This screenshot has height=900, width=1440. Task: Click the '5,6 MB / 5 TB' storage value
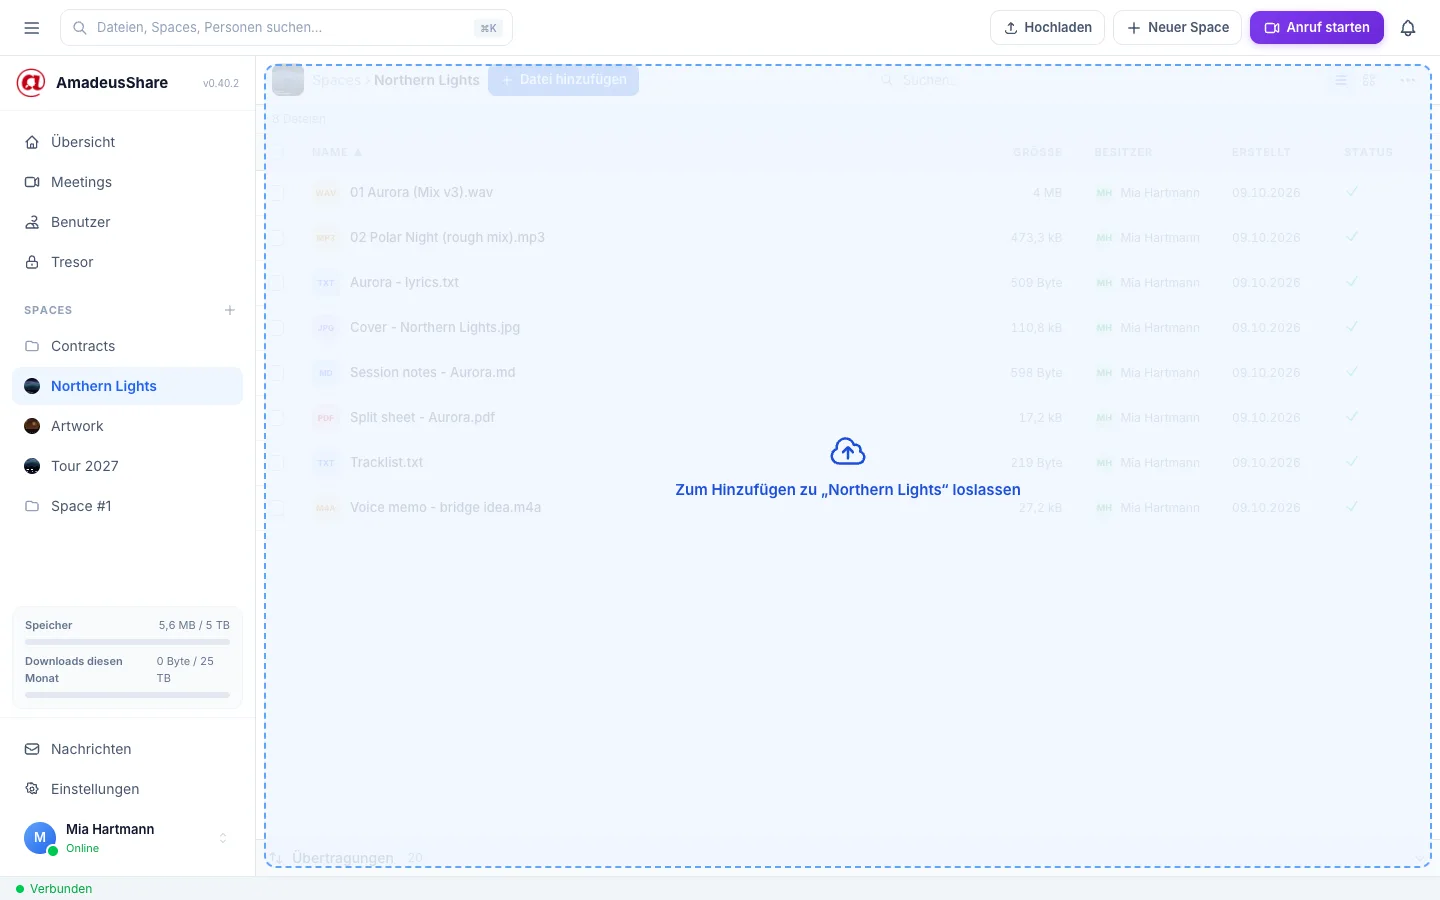tap(194, 625)
